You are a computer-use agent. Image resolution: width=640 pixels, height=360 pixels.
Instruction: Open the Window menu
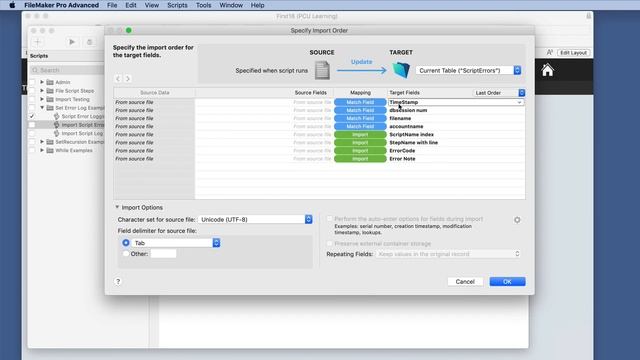tap(231, 5)
